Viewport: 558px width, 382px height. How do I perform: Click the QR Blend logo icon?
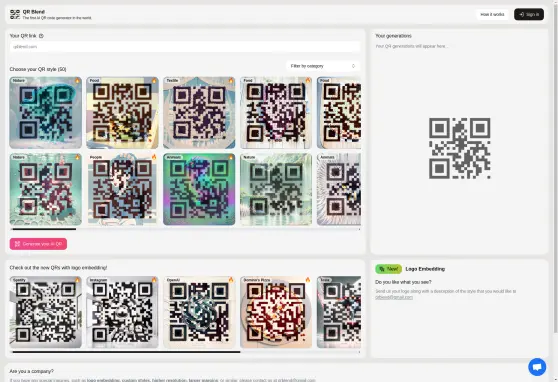15,15
